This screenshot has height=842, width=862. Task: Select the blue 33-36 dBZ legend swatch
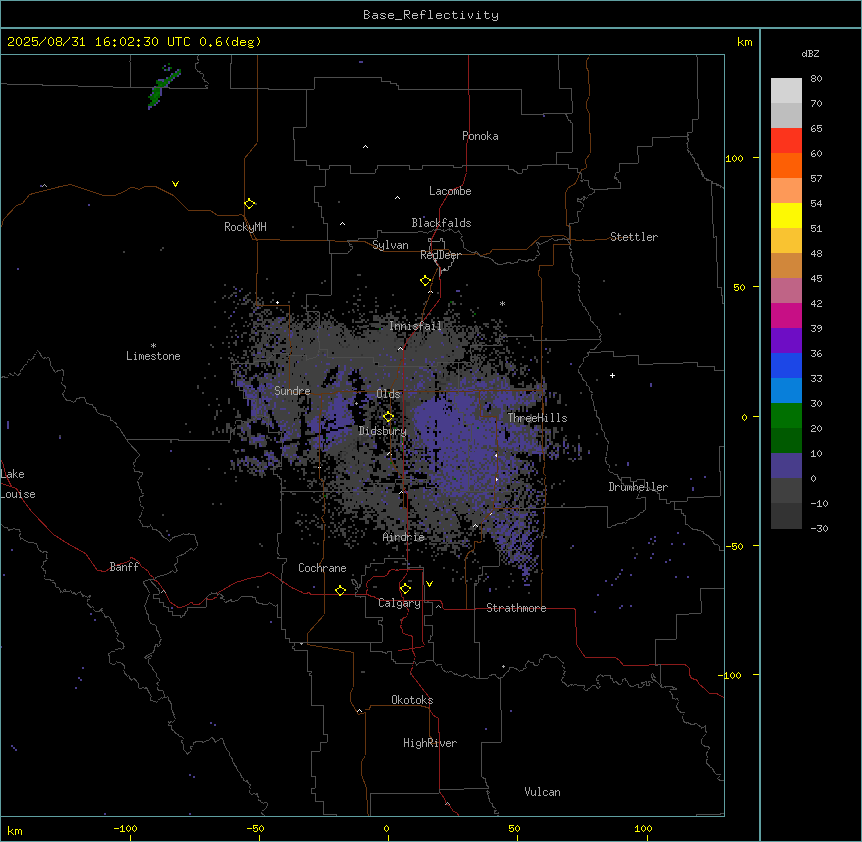coord(786,365)
